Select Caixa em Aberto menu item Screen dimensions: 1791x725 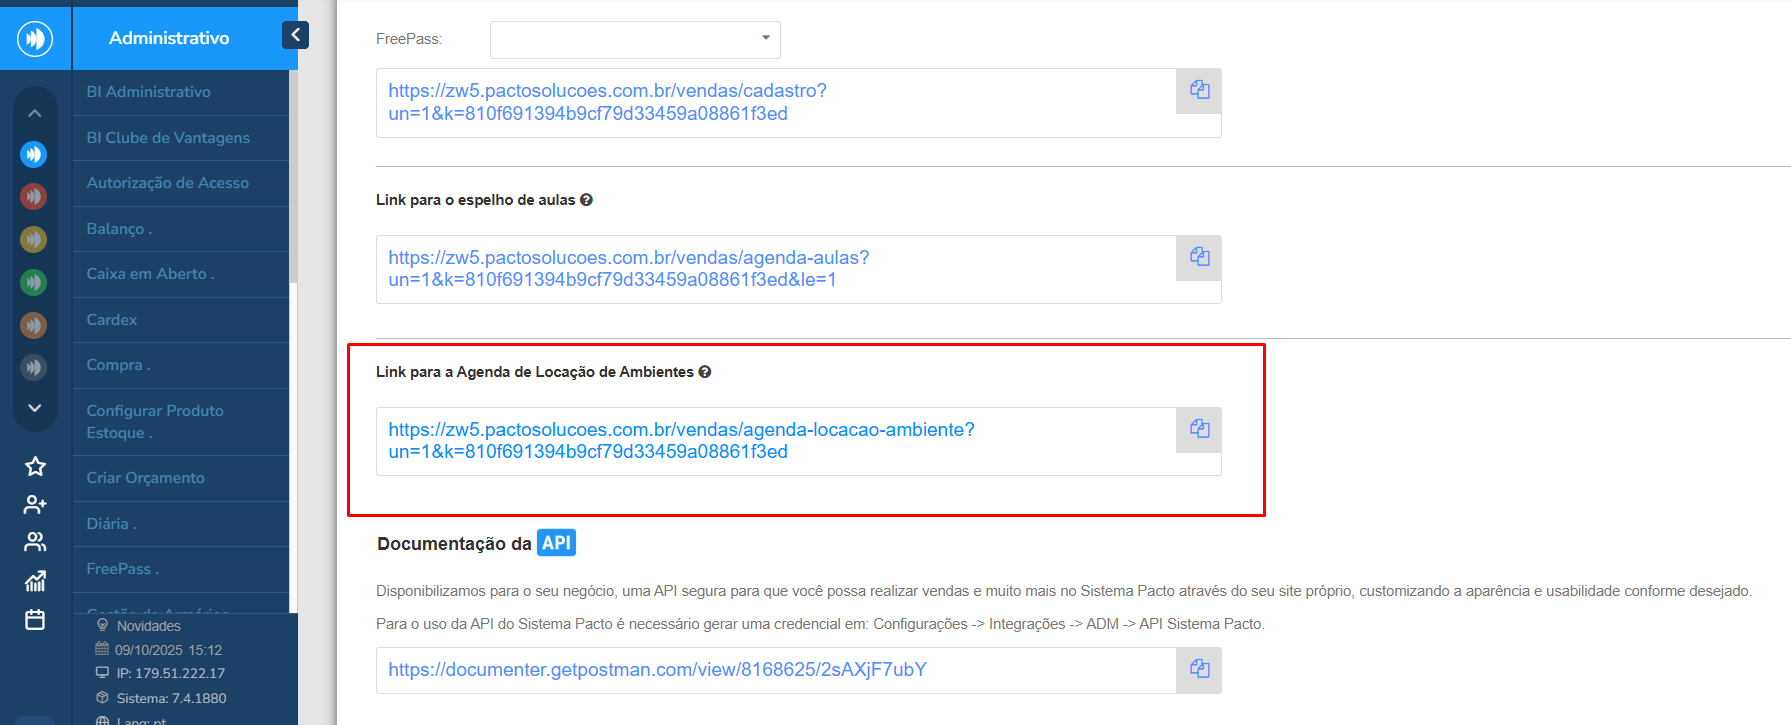tap(150, 274)
